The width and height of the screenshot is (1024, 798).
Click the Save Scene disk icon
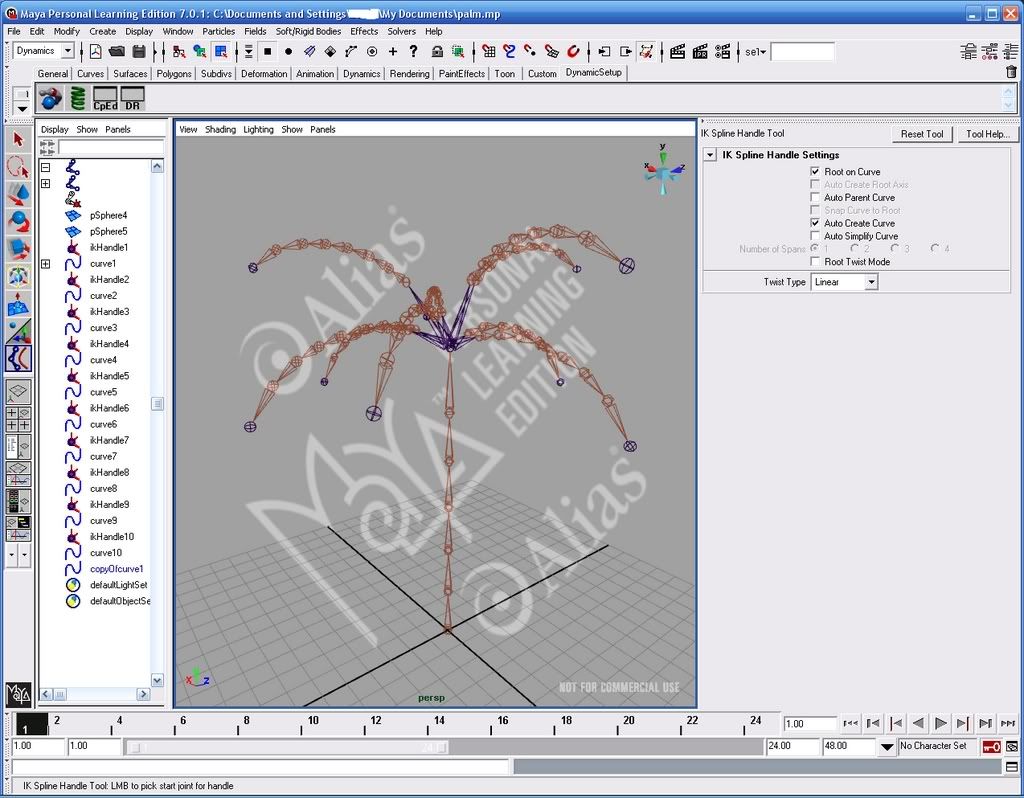point(139,52)
